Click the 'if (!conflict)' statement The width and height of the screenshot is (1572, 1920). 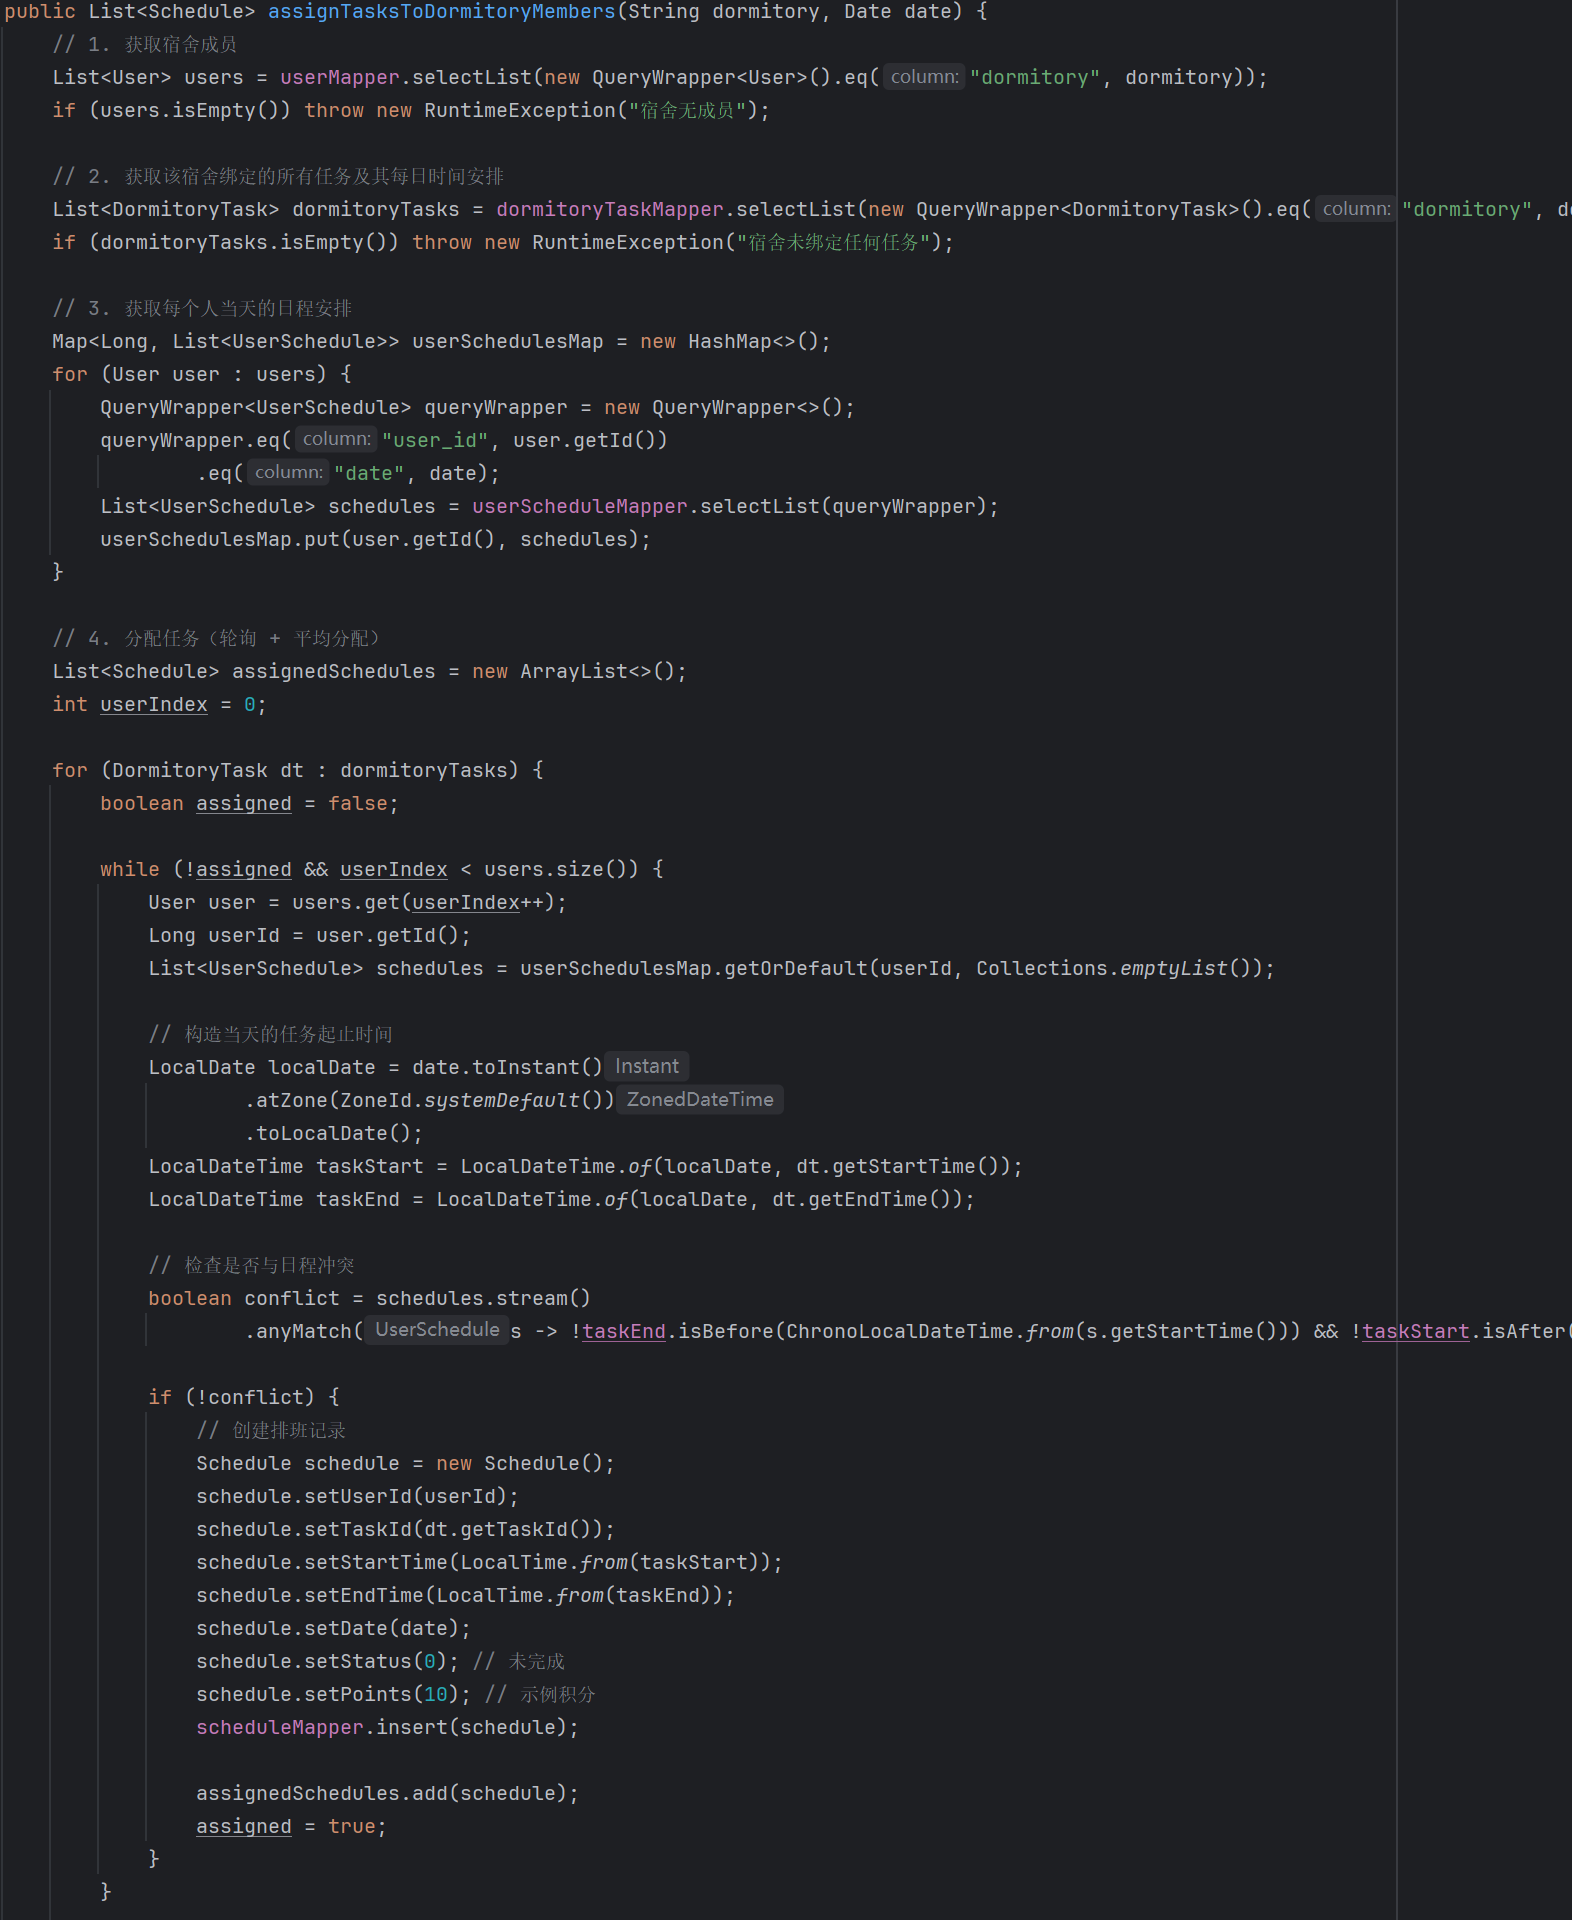(244, 1398)
